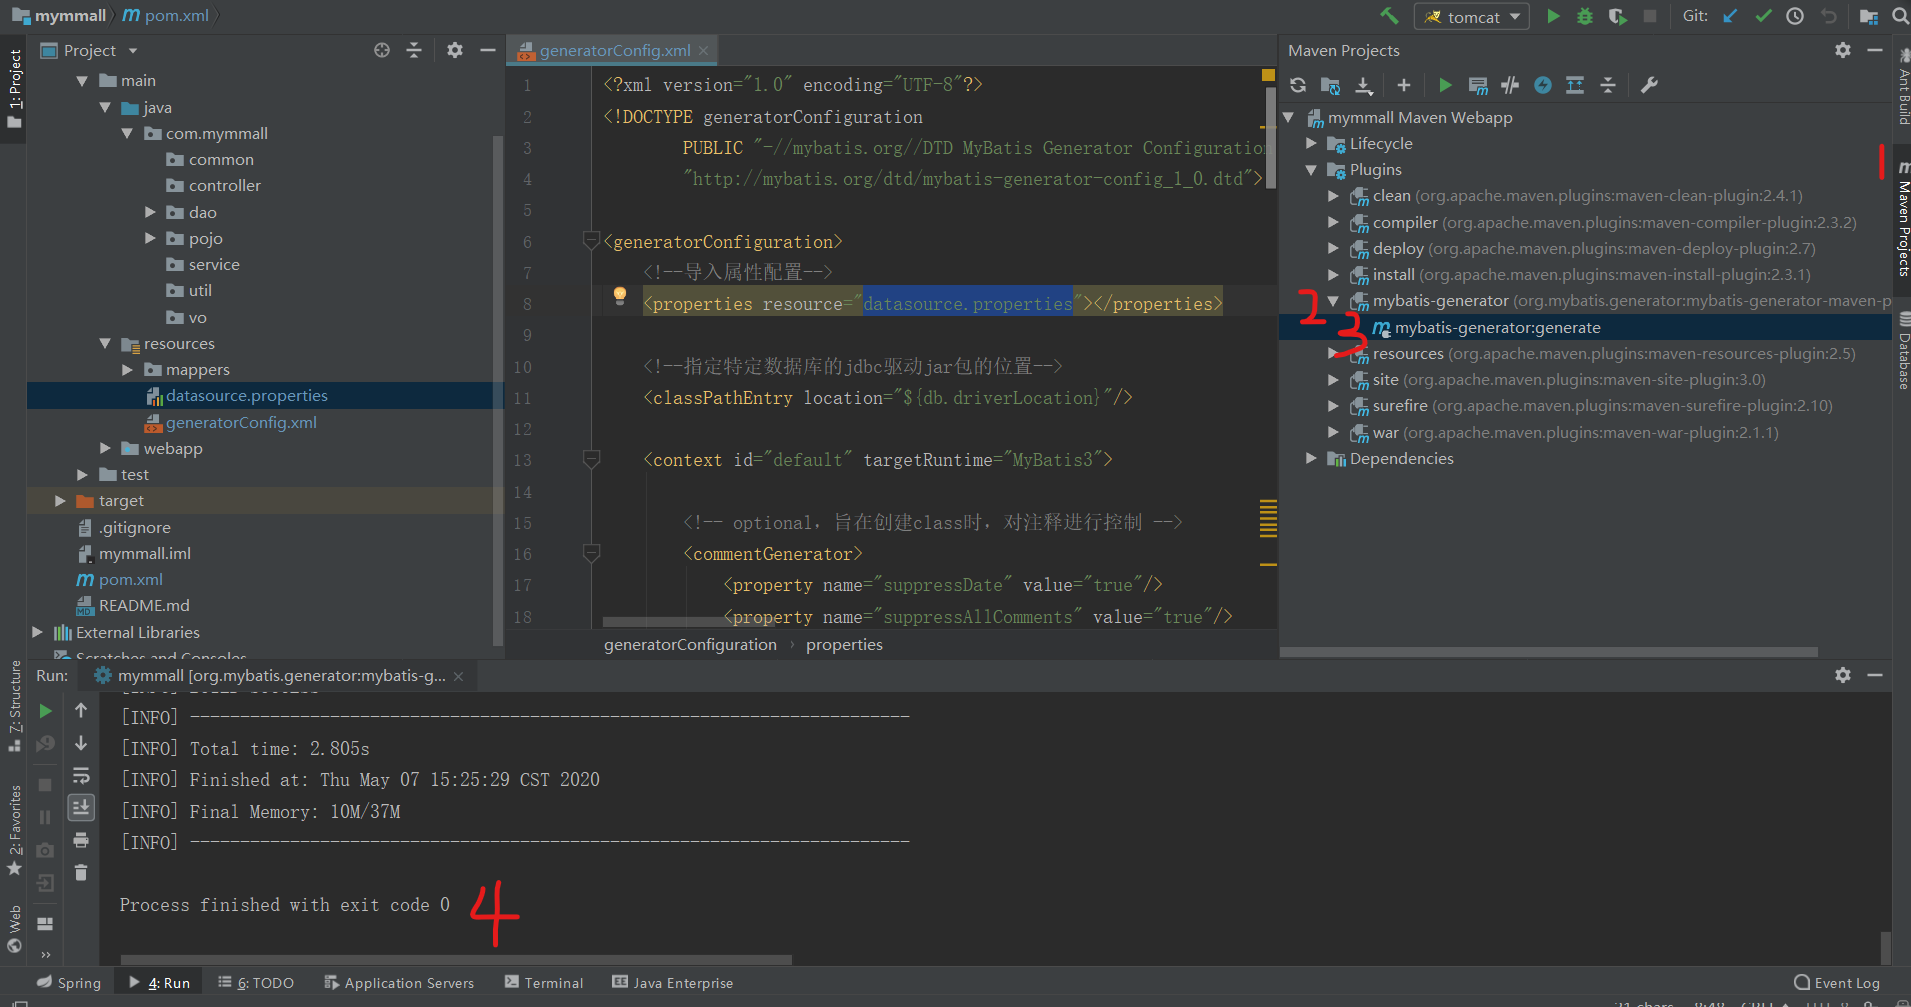Image resolution: width=1911 pixels, height=1007 pixels.
Task: Toggle the 7: Structure side tool window
Action: point(14,706)
